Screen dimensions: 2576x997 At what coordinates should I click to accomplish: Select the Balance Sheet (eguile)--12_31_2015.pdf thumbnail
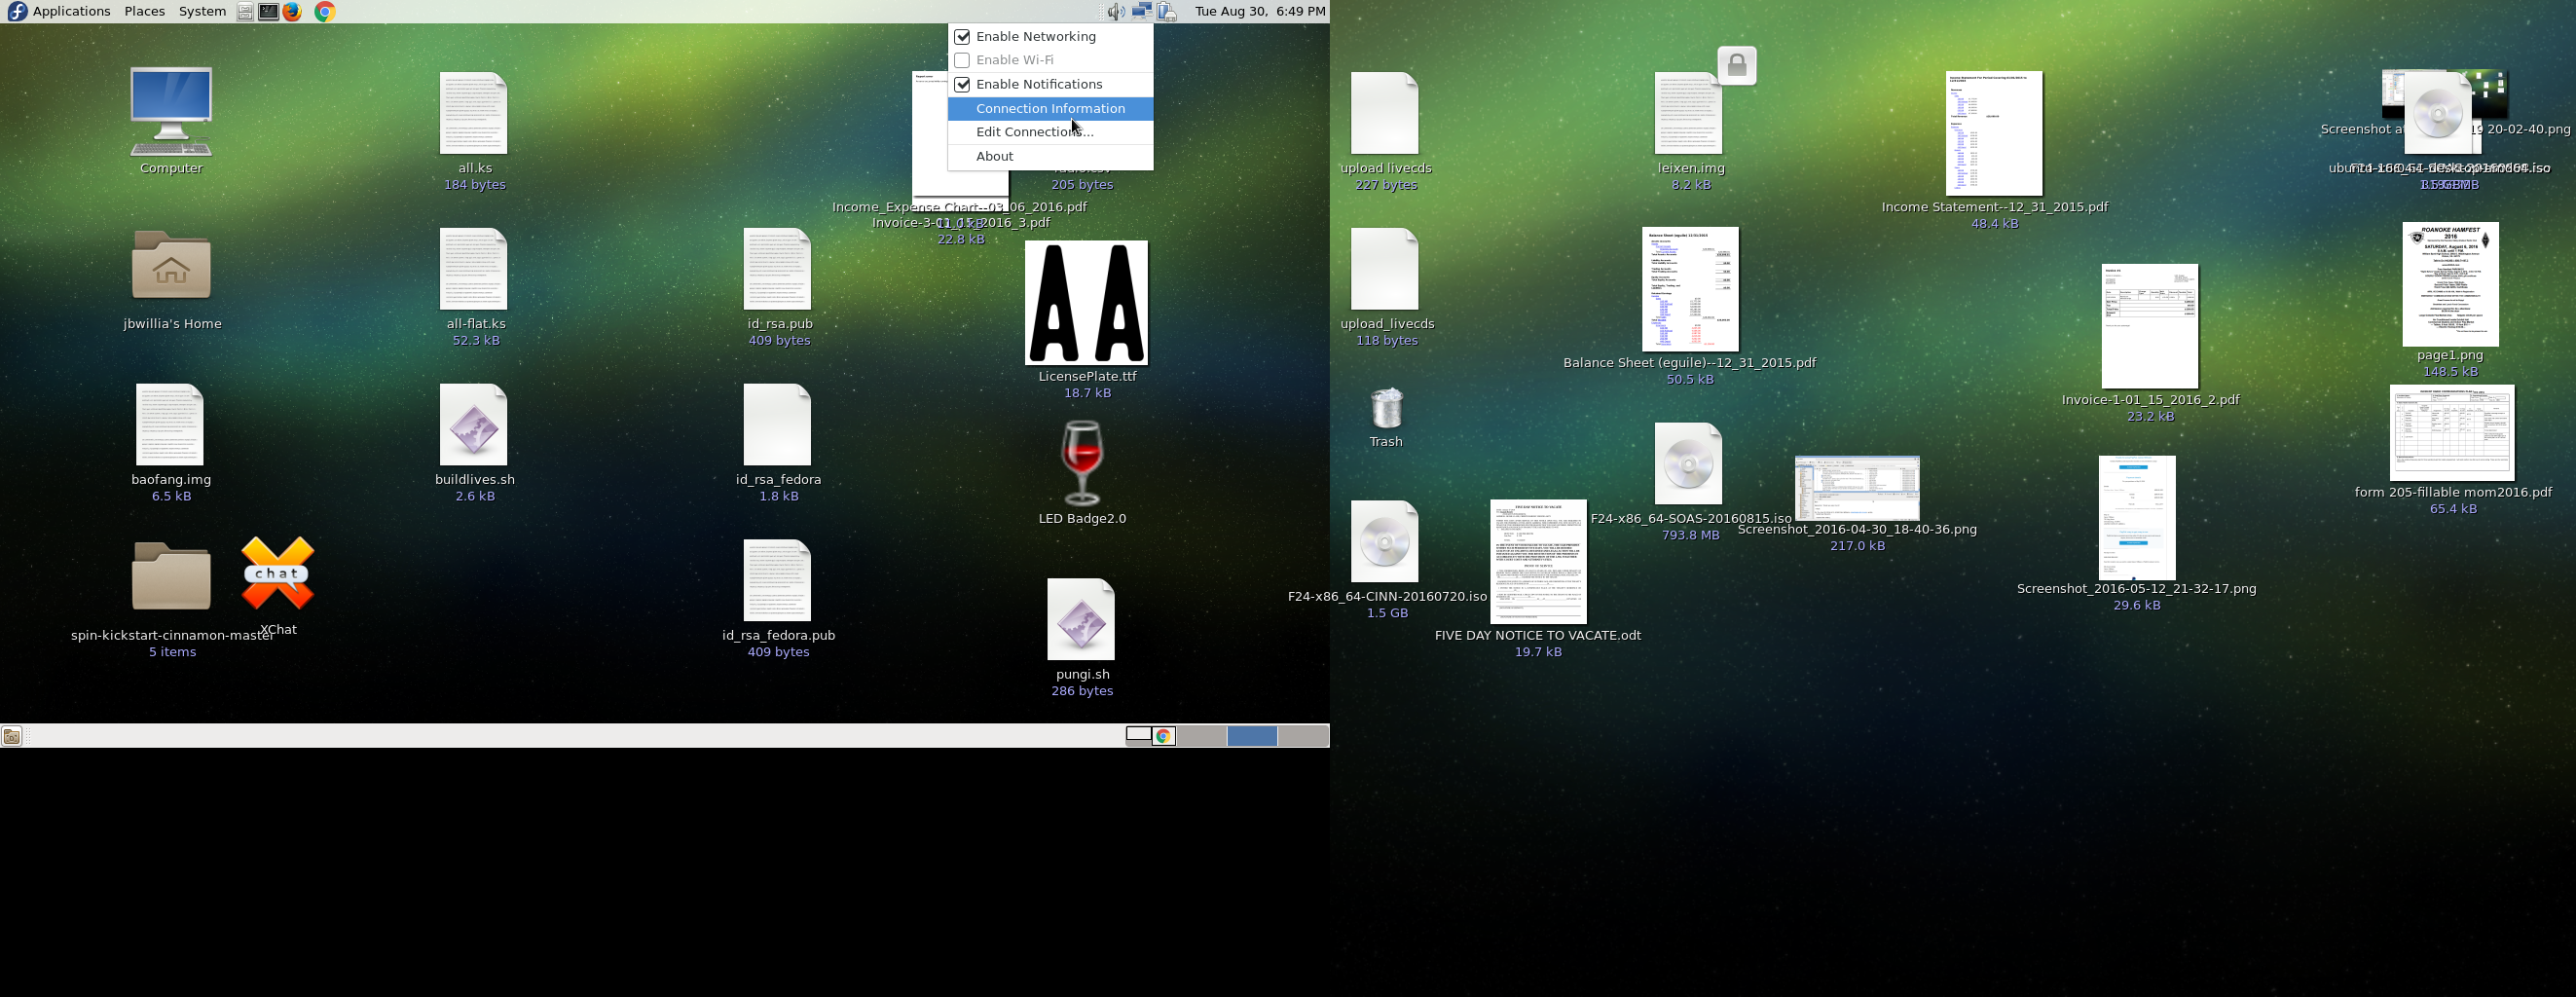coord(1690,289)
